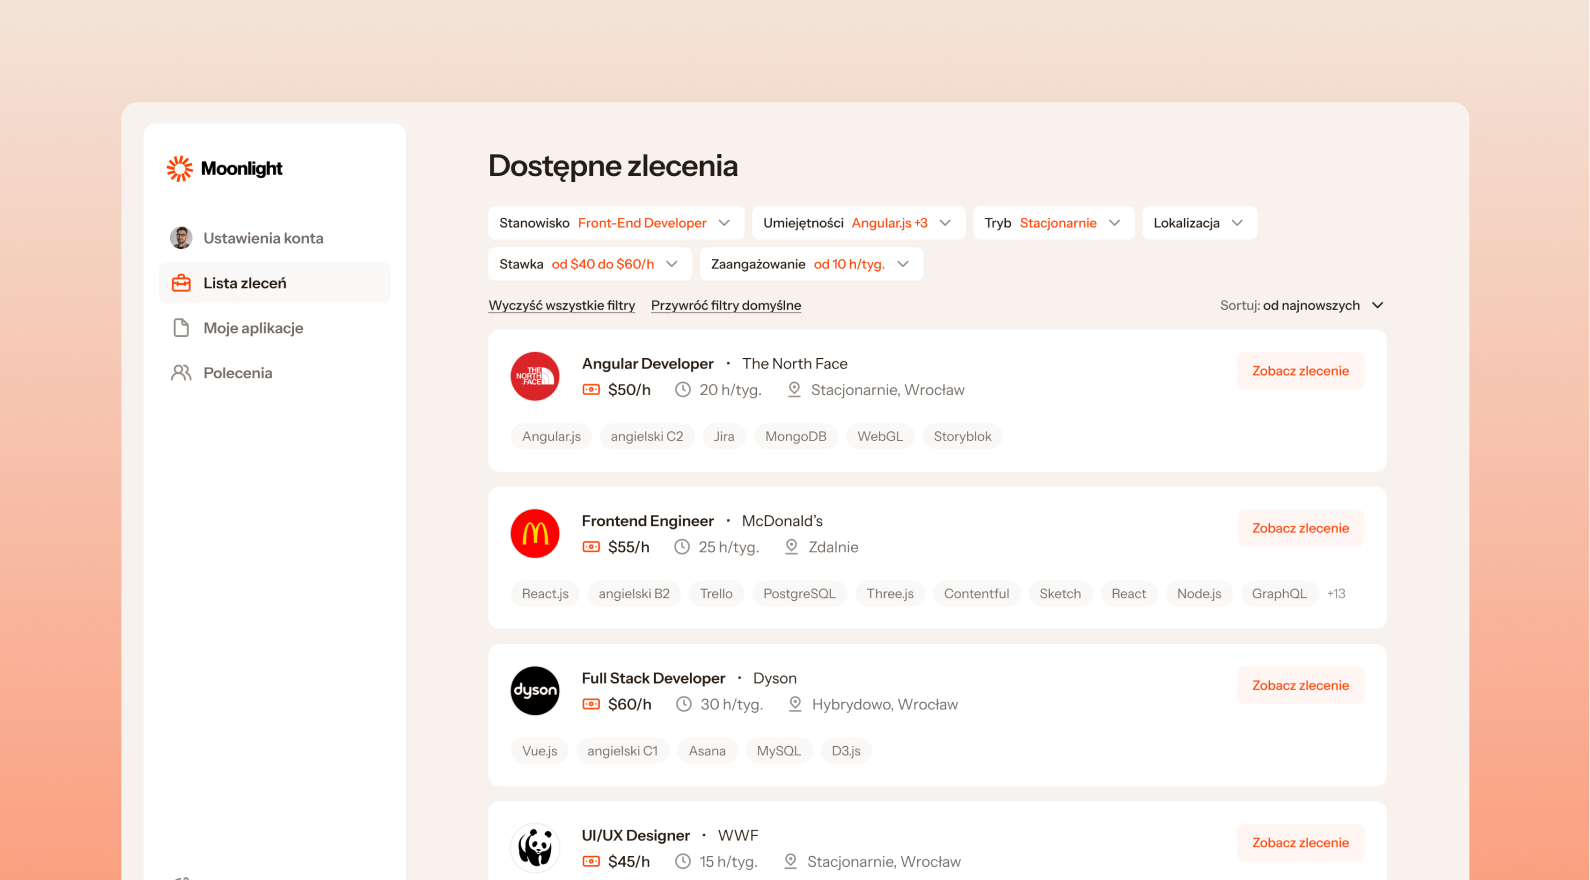Click the GraphQL skill tag

pos(1279,594)
